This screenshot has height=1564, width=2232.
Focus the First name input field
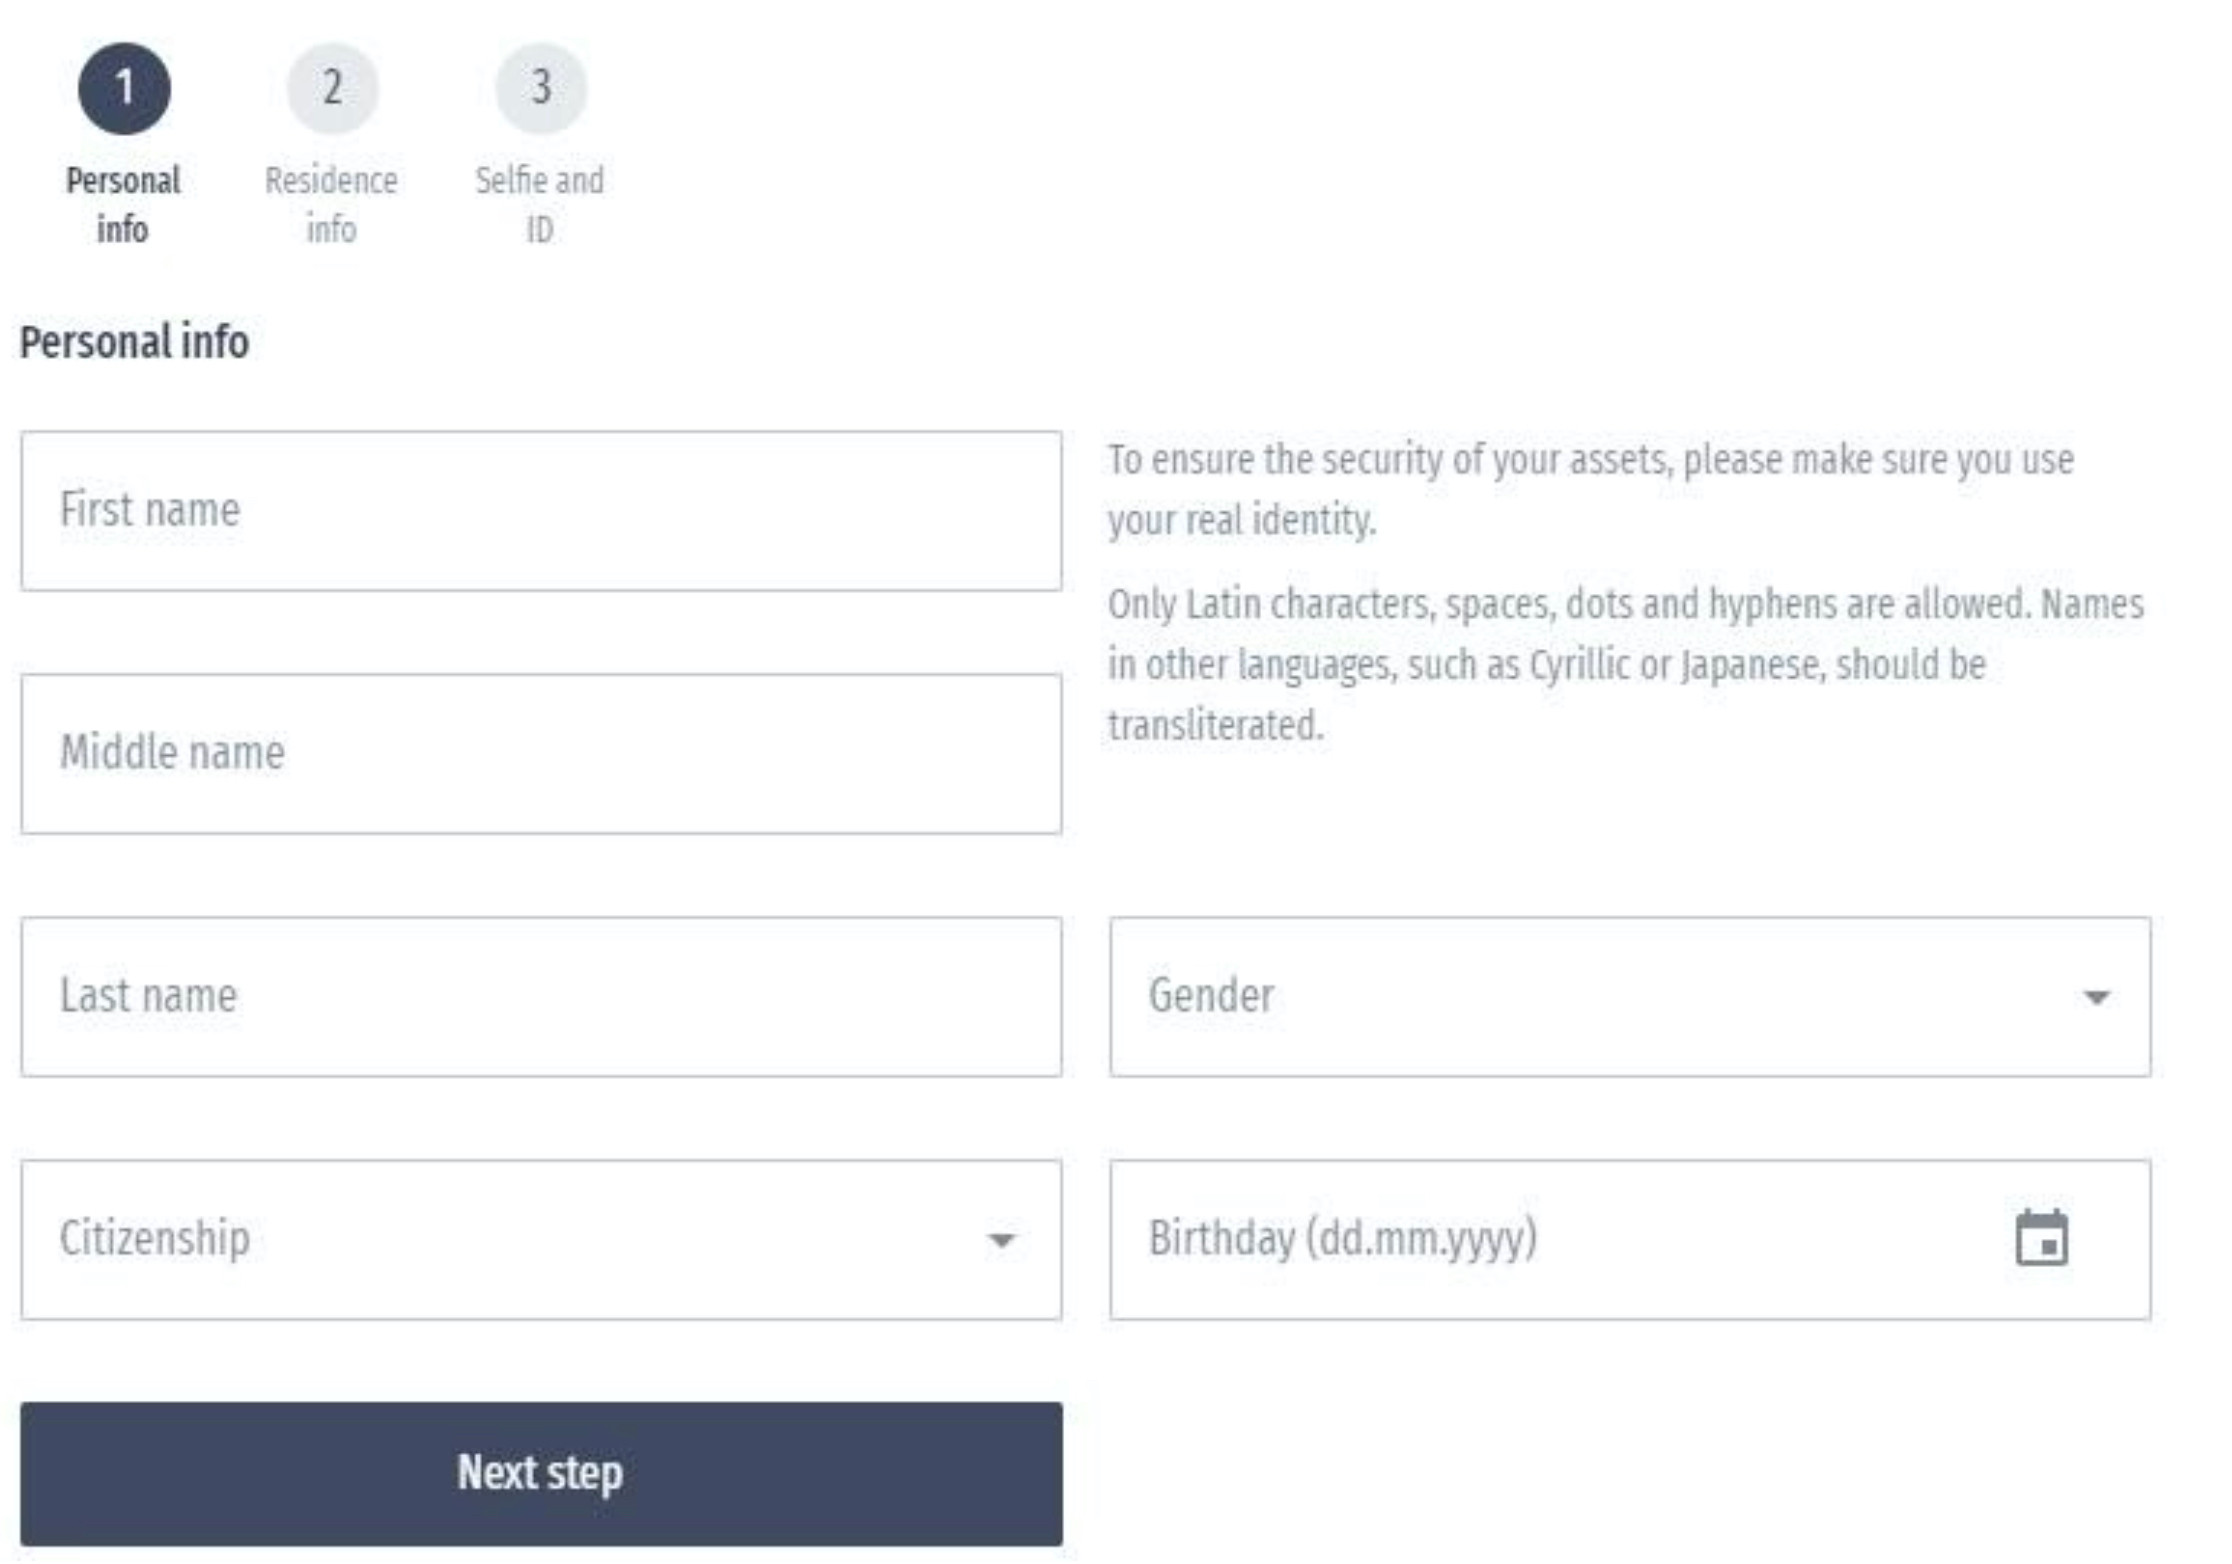pos(540,511)
